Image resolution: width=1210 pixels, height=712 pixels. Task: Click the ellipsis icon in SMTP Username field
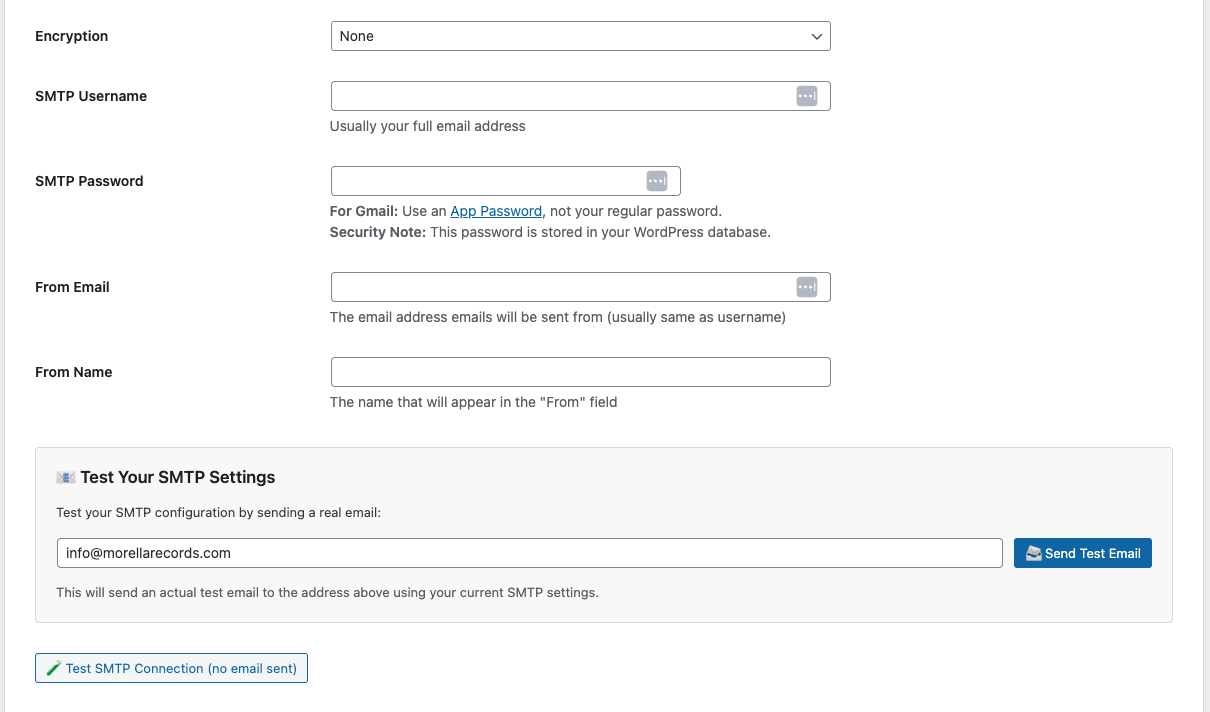[806, 95]
